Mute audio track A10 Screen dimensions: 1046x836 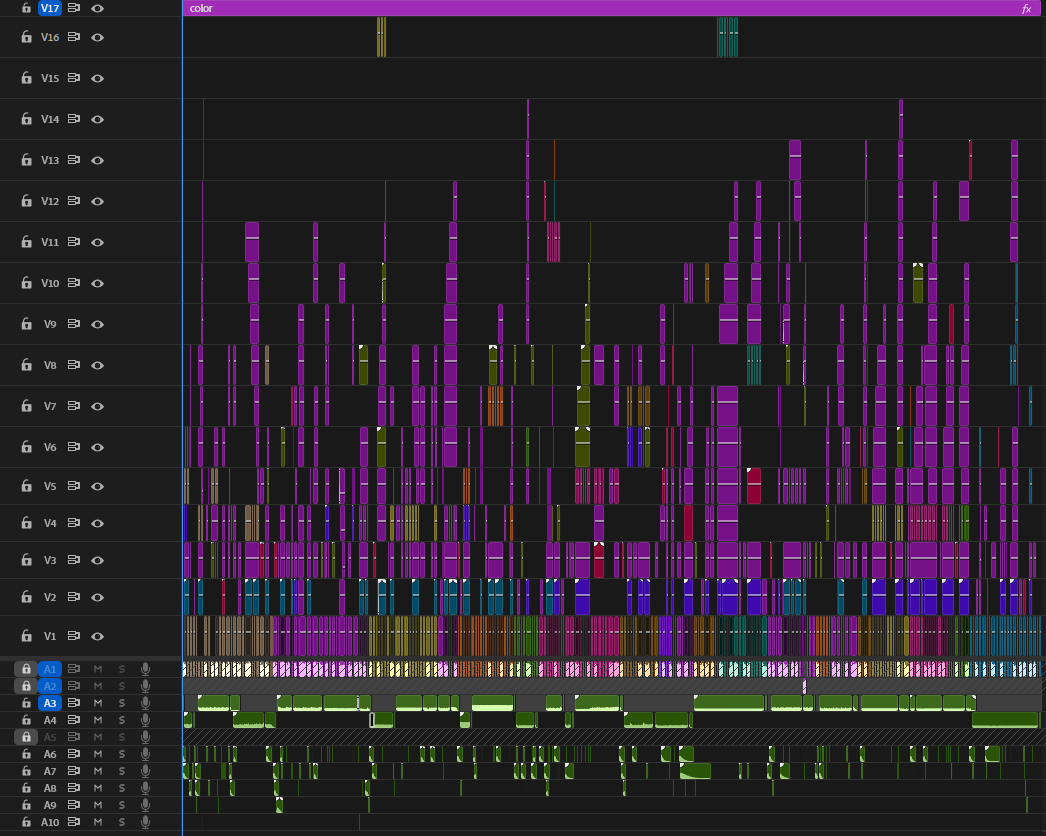coord(98,822)
